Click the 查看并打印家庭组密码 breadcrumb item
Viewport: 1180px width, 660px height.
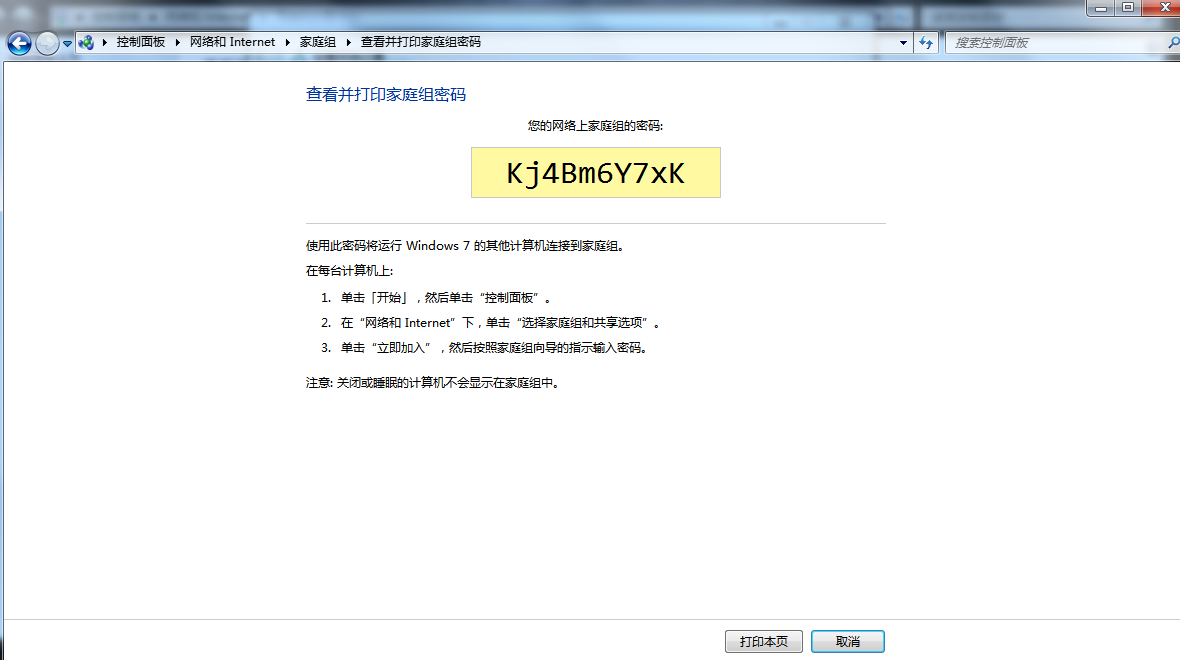coord(422,43)
